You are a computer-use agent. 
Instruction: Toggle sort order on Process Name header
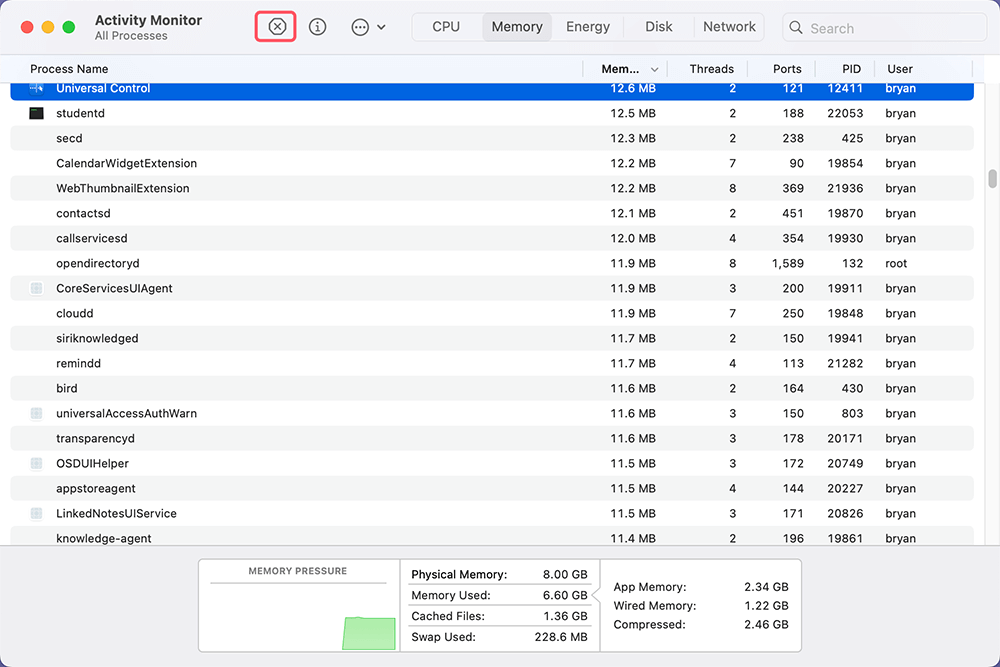(x=69, y=68)
